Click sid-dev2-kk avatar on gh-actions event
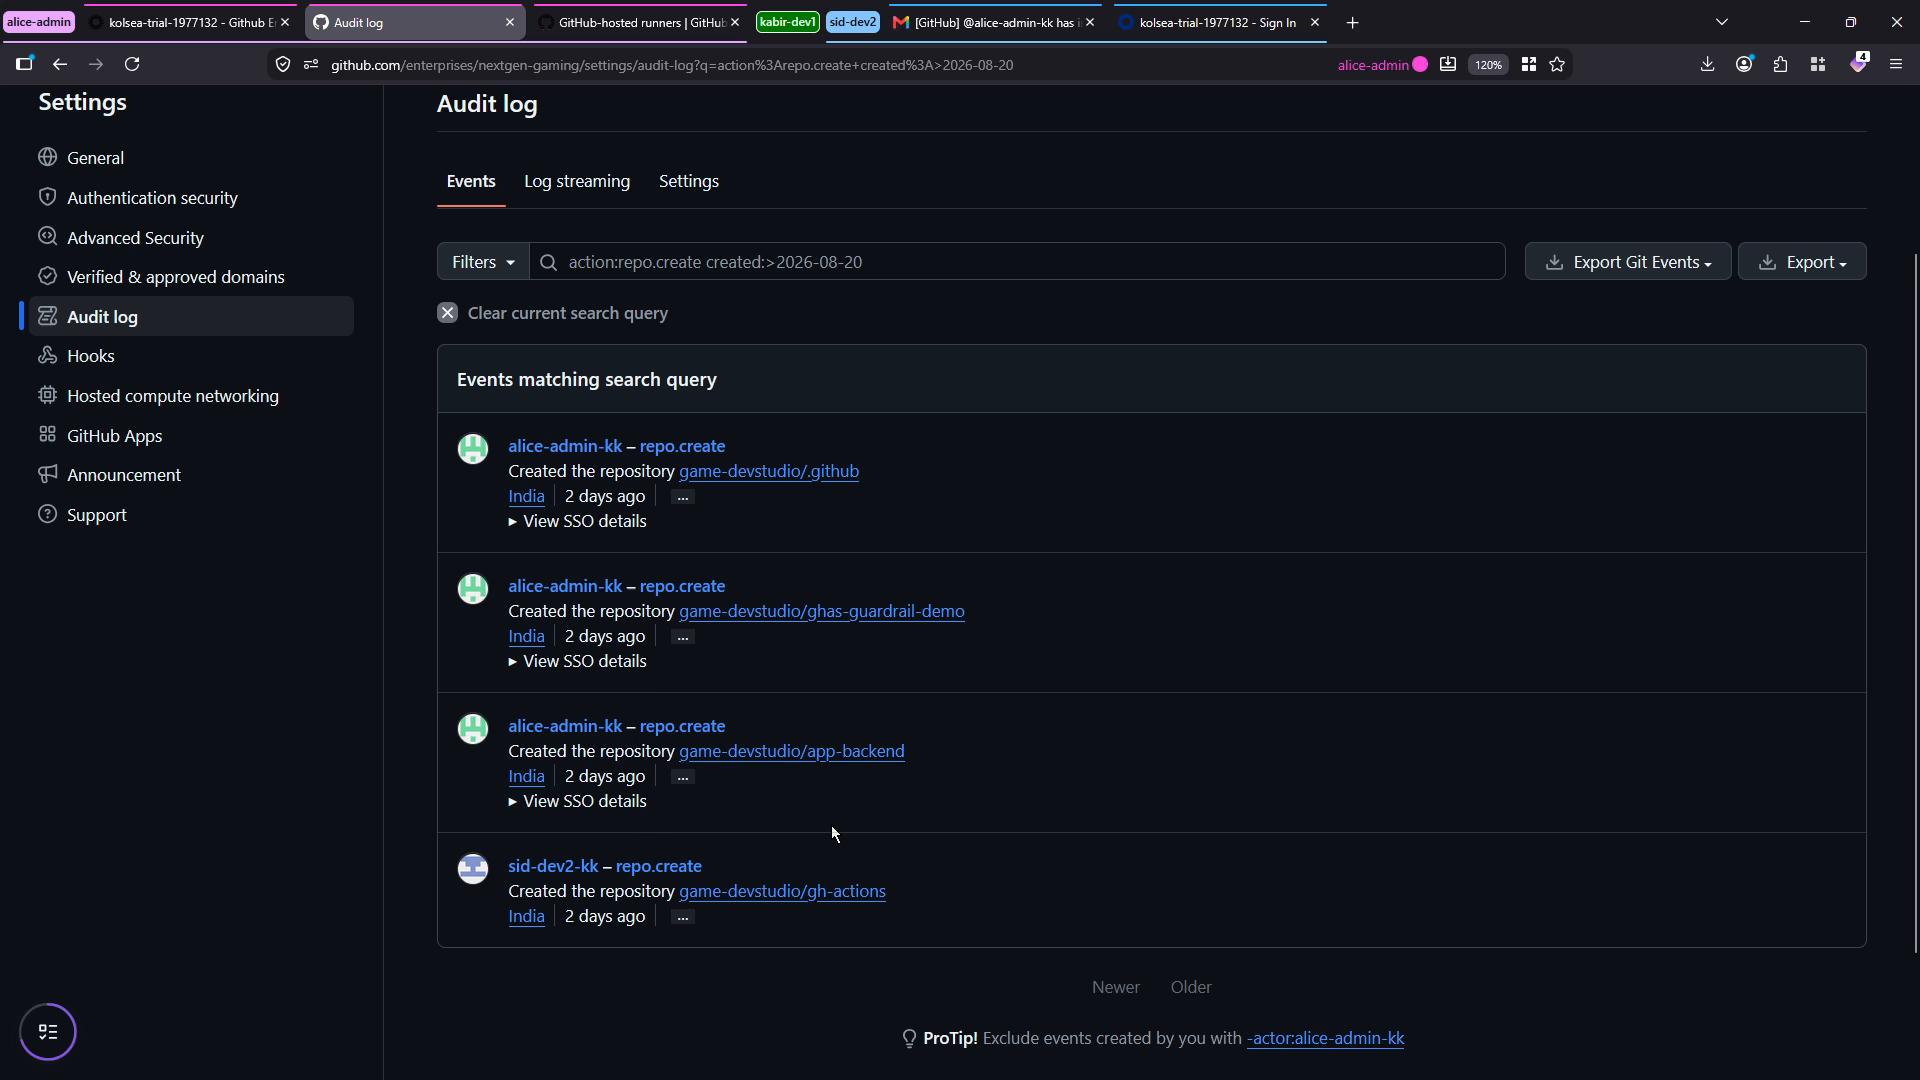This screenshot has width=1920, height=1080. tap(473, 868)
